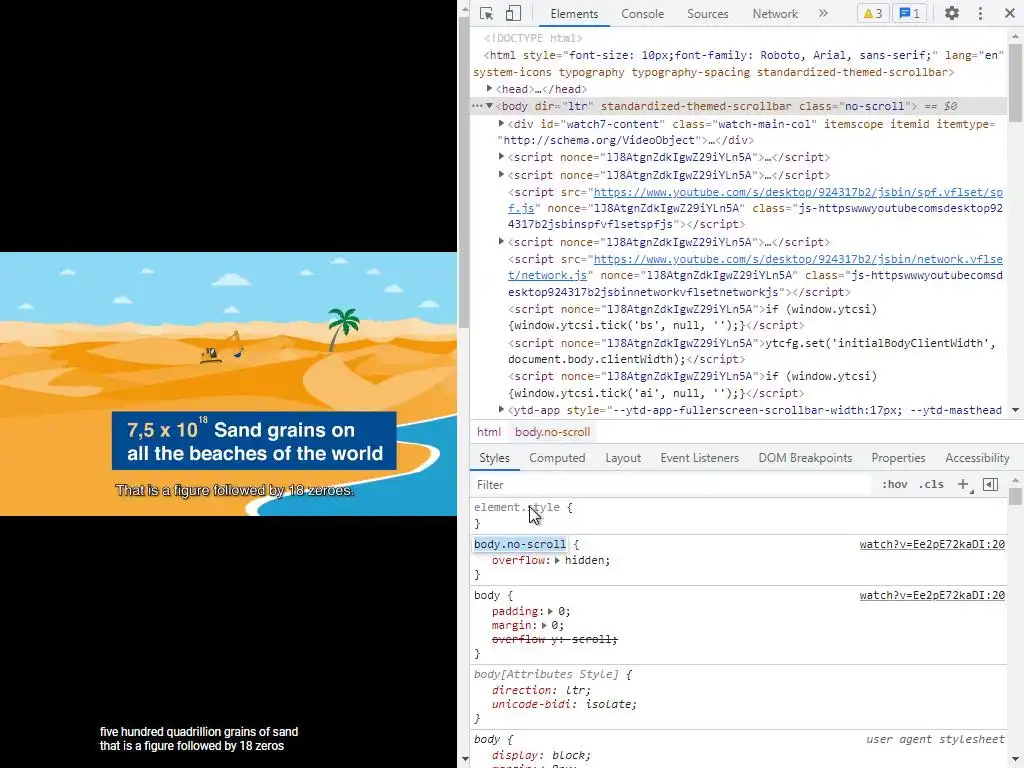Image resolution: width=1024 pixels, height=768 pixels.
Task: Expand the ytd-app element node
Action: tap(501, 409)
